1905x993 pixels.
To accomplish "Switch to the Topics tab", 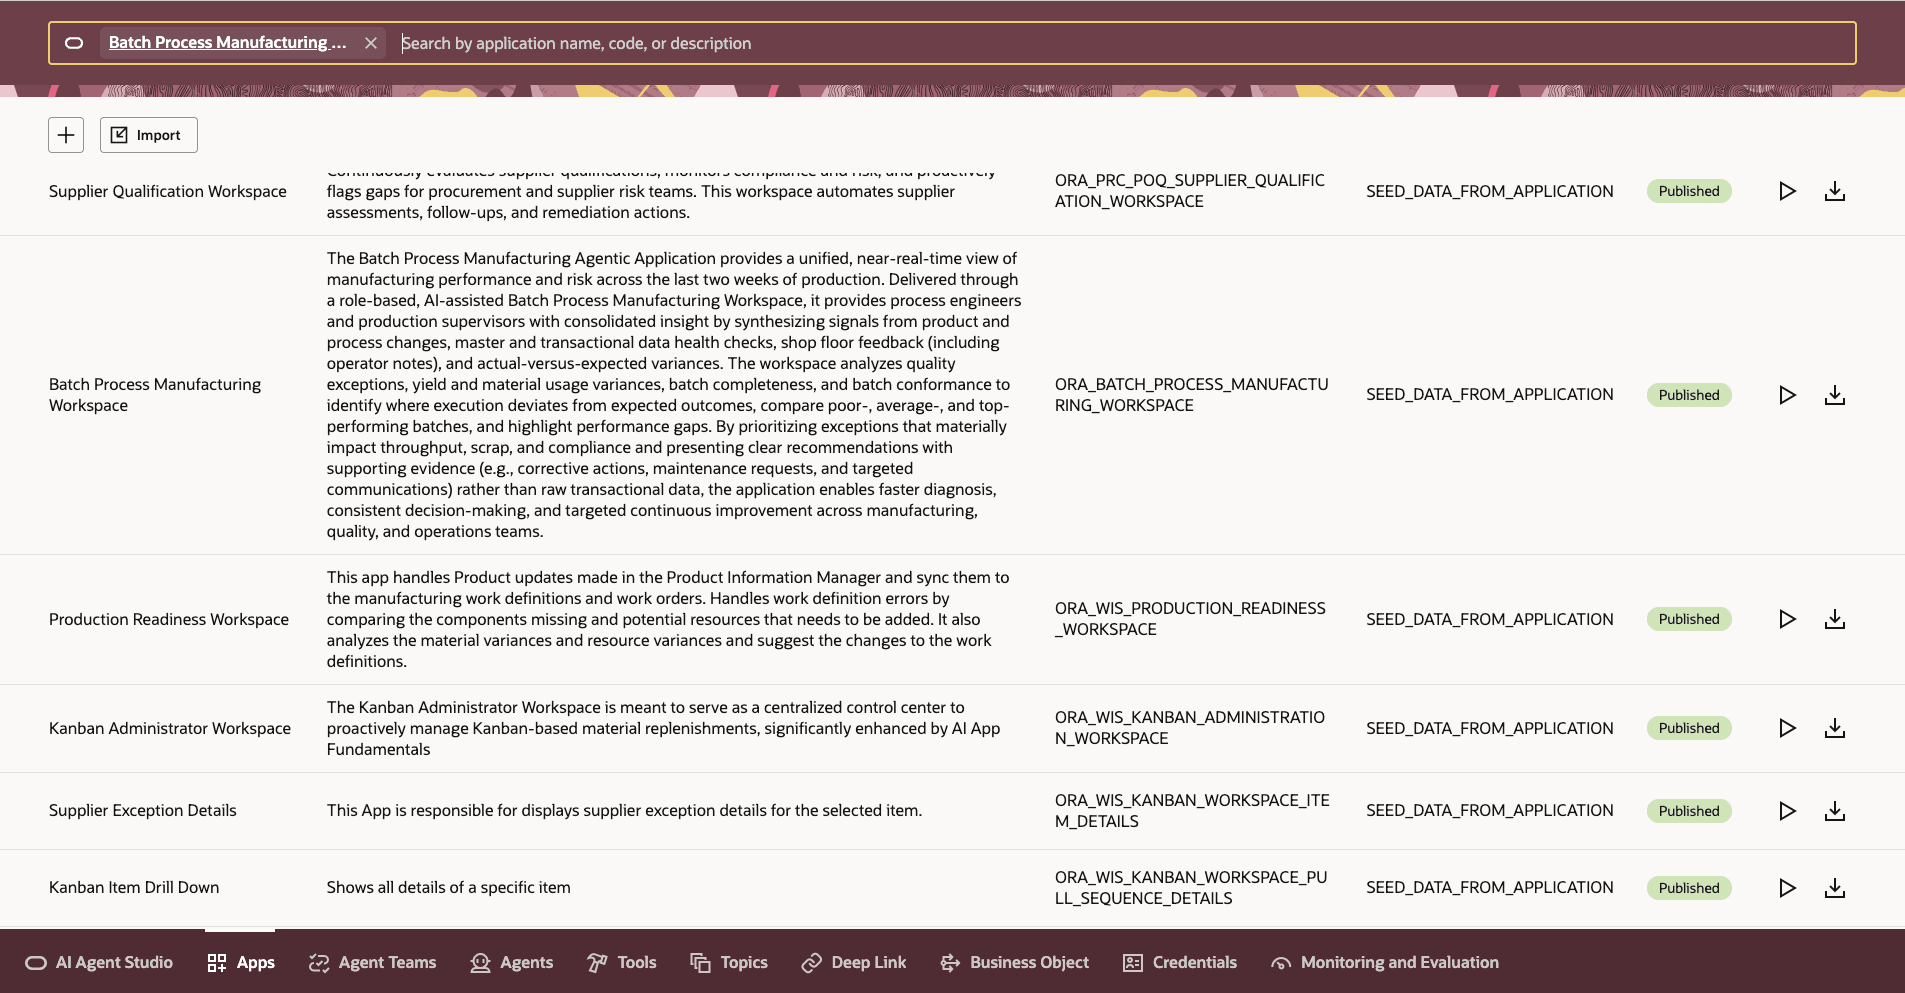I will (x=729, y=962).
